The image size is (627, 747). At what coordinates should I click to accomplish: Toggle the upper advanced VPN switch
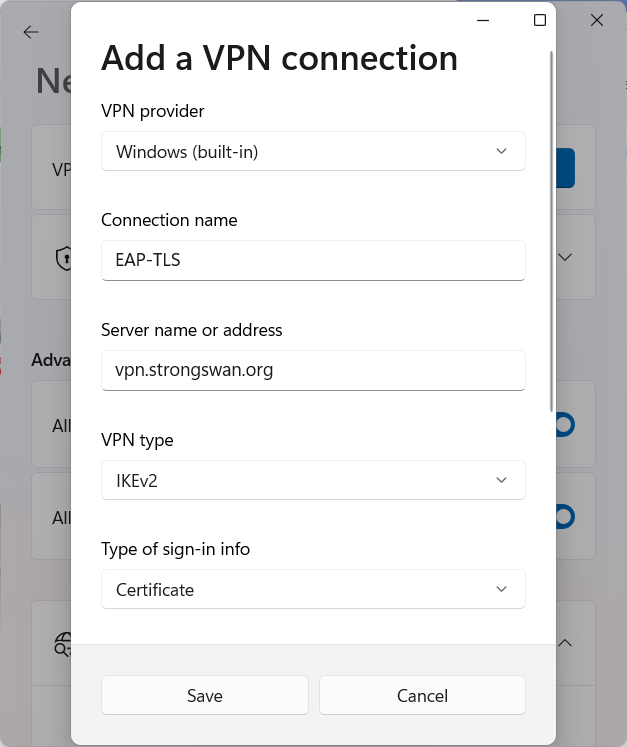point(564,425)
